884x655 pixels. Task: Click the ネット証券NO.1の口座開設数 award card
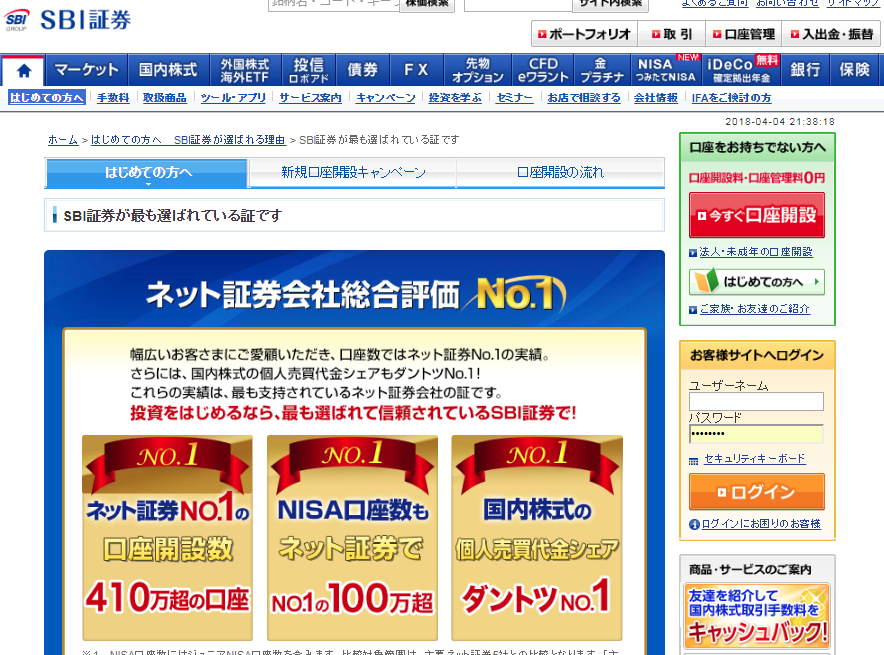[167, 538]
